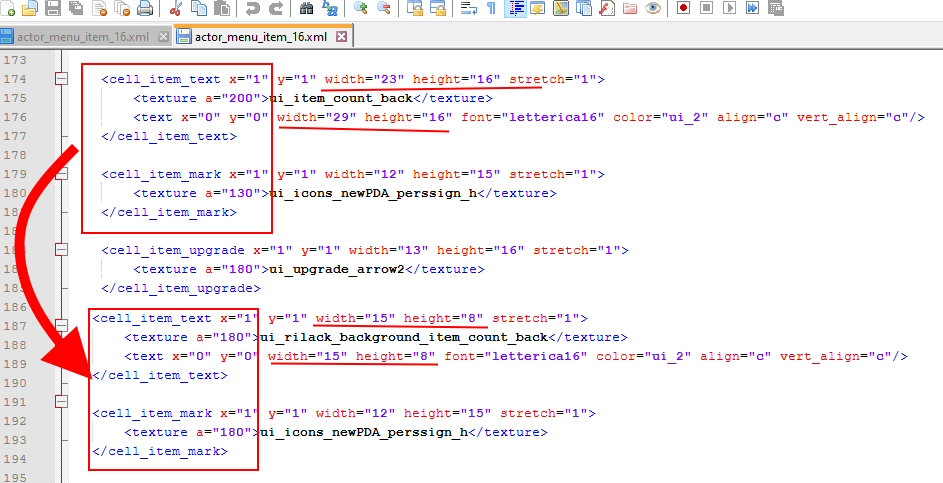Click the cell_item_upgrade closing tag
Screen dimensions: 943x483
point(181,288)
